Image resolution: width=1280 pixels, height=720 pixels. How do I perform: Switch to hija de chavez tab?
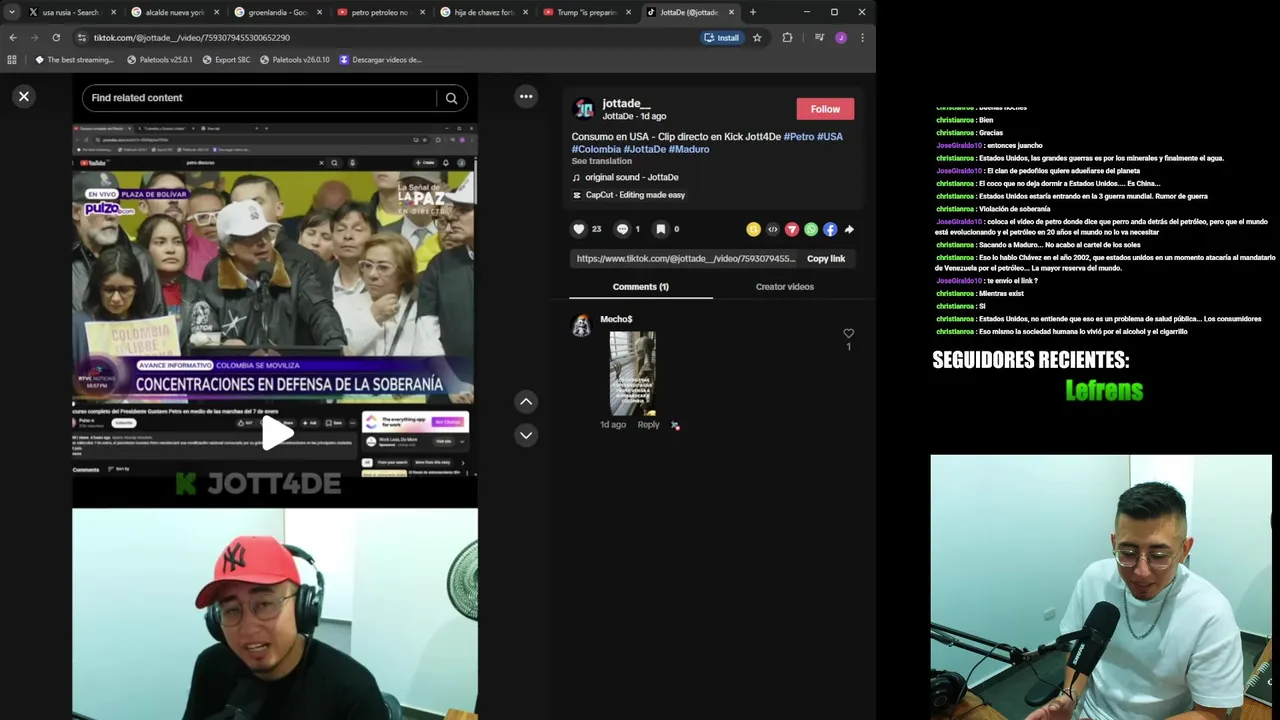click(484, 12)
